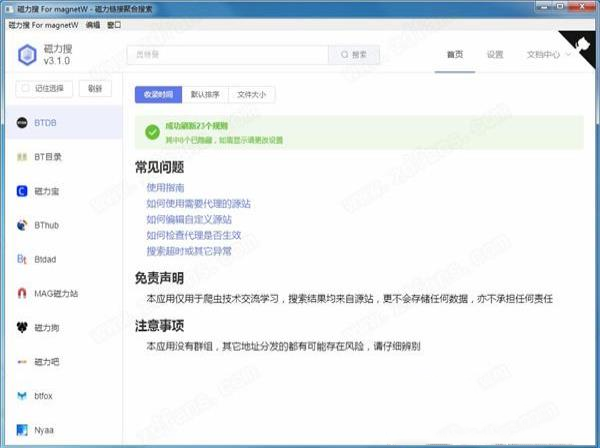
Task: Click the 免责声明 heading
Action: [x=160, y=278]
